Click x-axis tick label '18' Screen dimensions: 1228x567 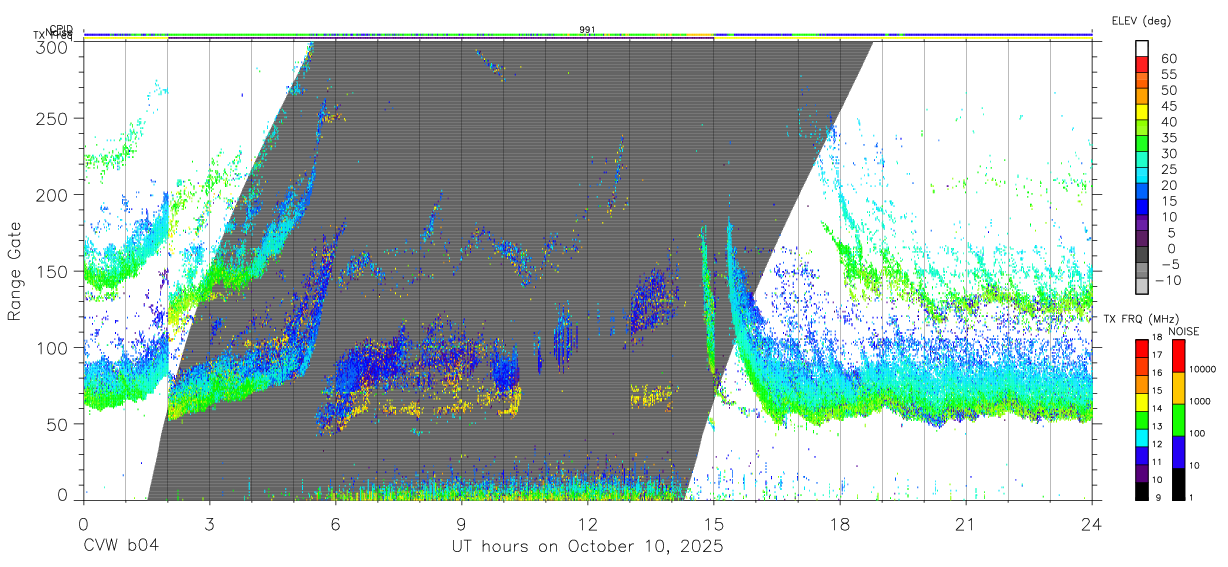[x=839, y=524]
